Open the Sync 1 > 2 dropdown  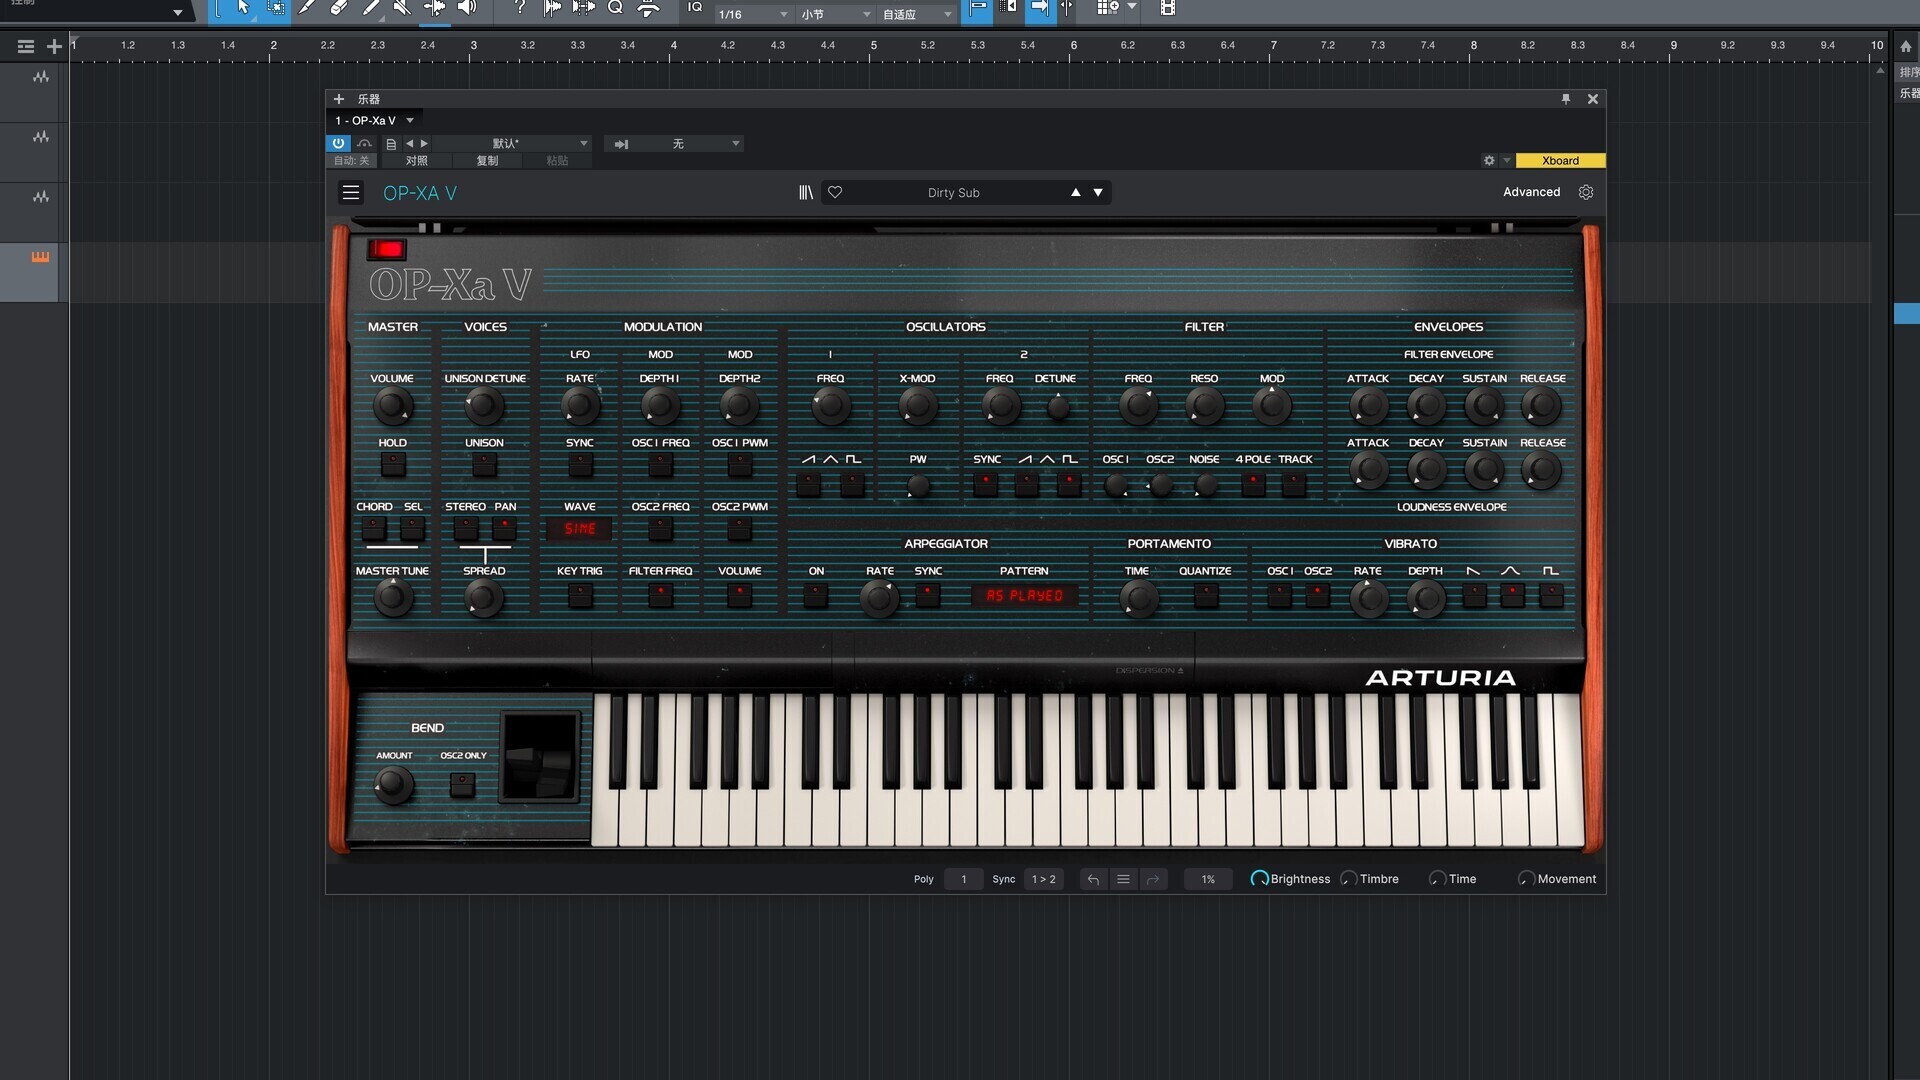coord(1044,879)
